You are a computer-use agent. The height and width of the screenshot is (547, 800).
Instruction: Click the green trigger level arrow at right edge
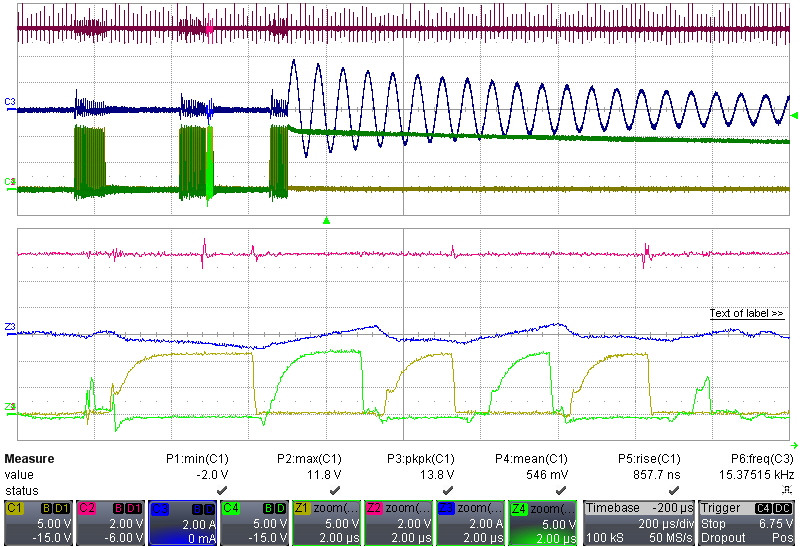[x=794, y=116]
